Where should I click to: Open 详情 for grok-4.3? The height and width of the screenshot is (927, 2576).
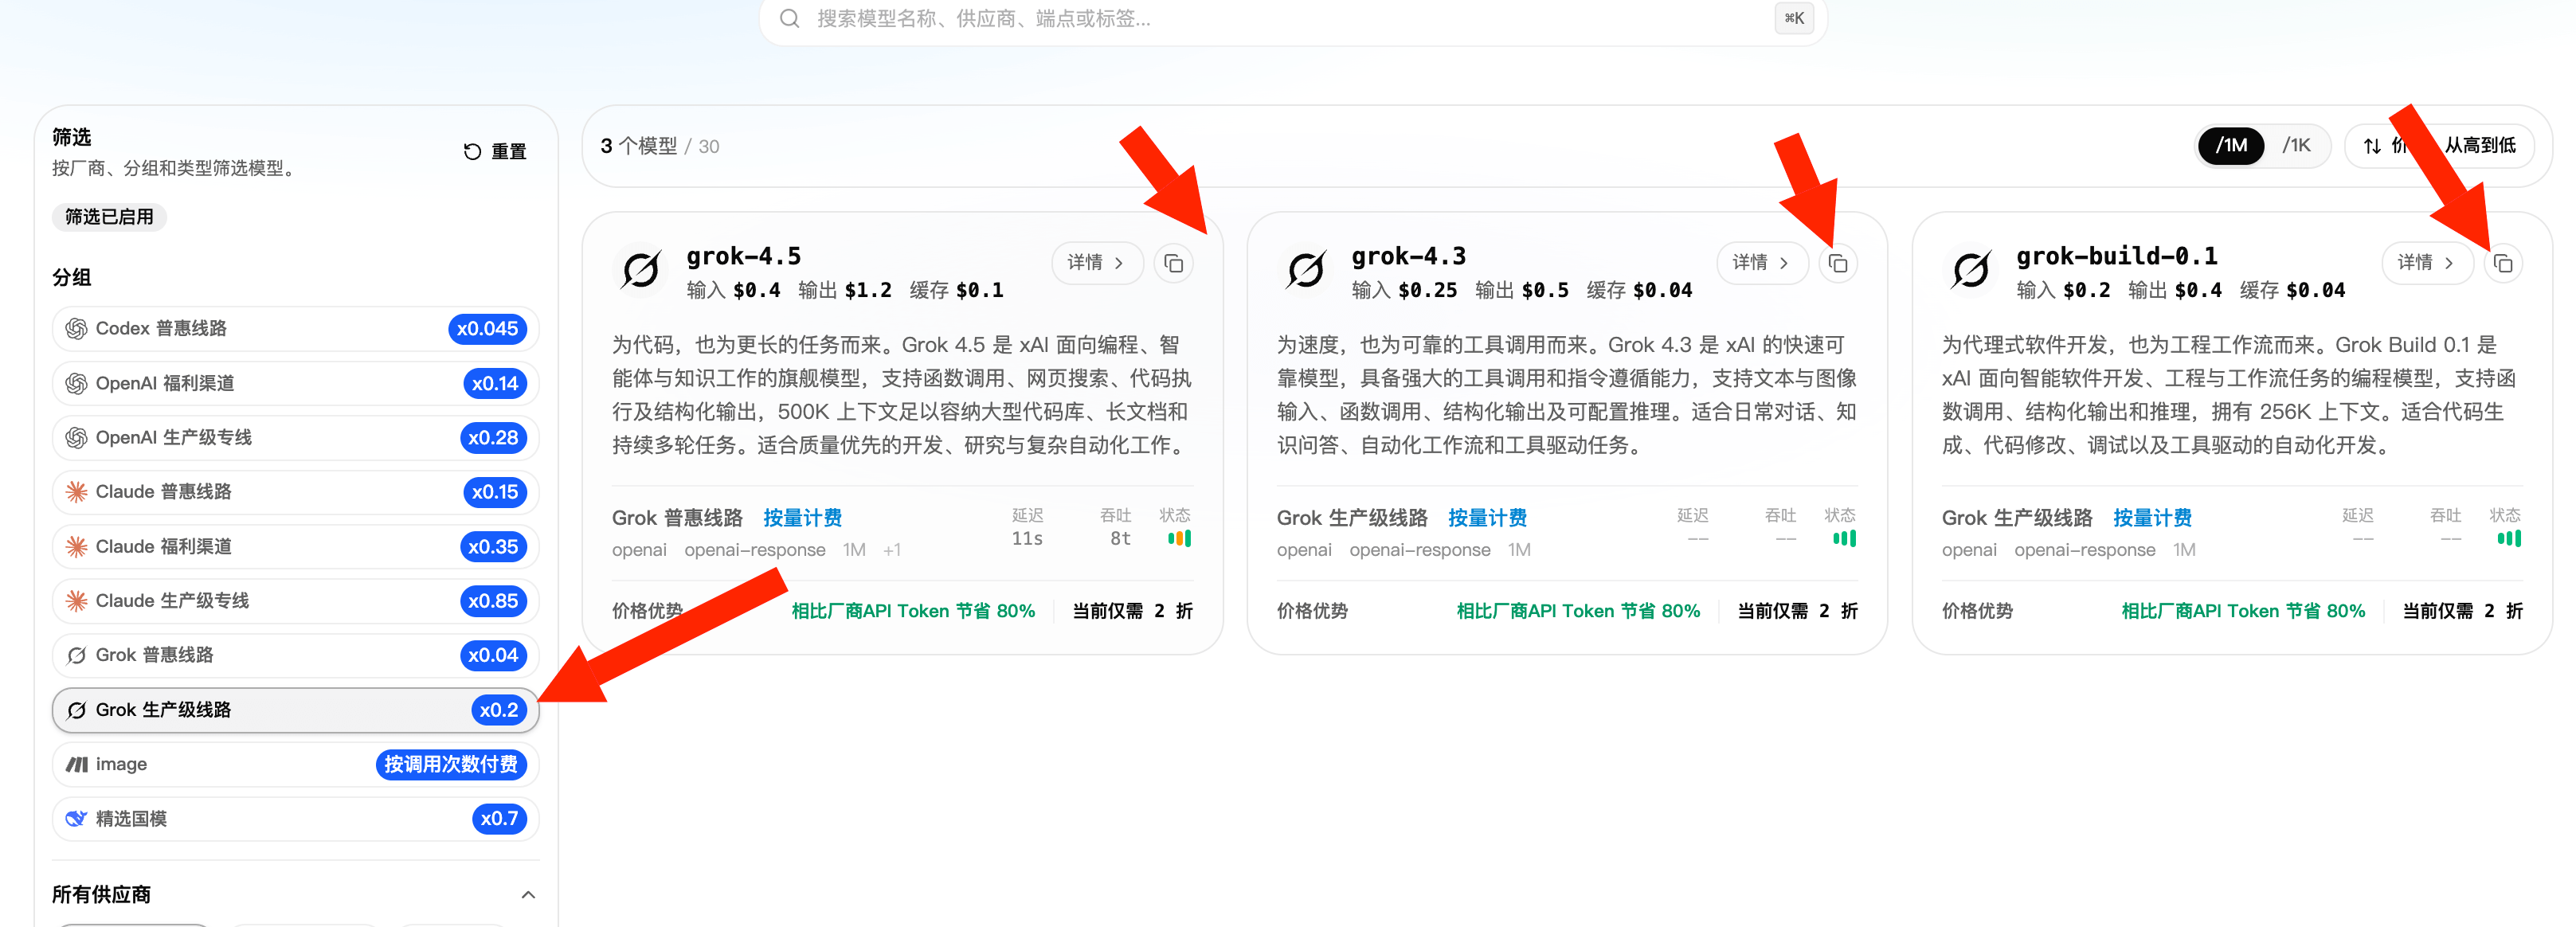pyautogui.click(x=1761, y=263)
